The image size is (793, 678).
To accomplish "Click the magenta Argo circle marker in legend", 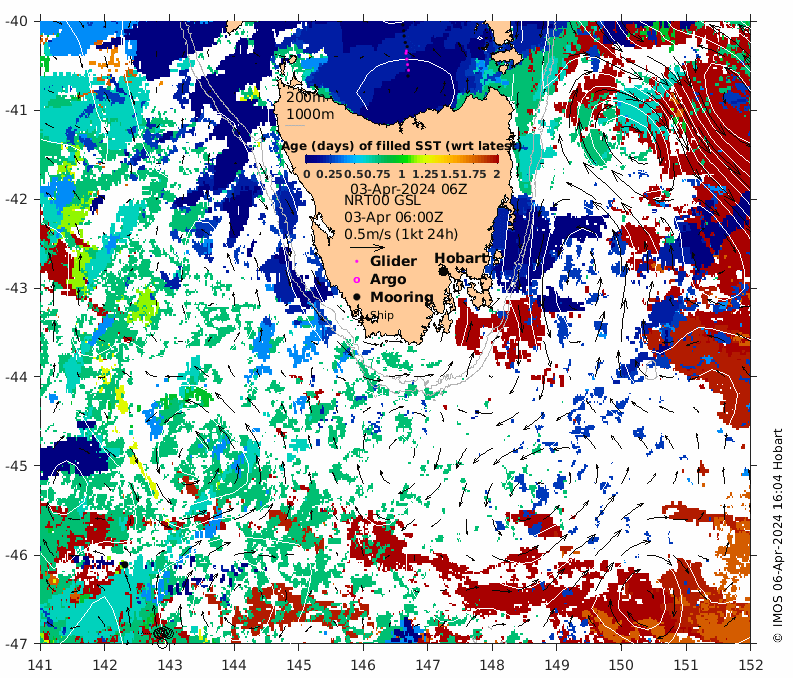I will point(356,280).
